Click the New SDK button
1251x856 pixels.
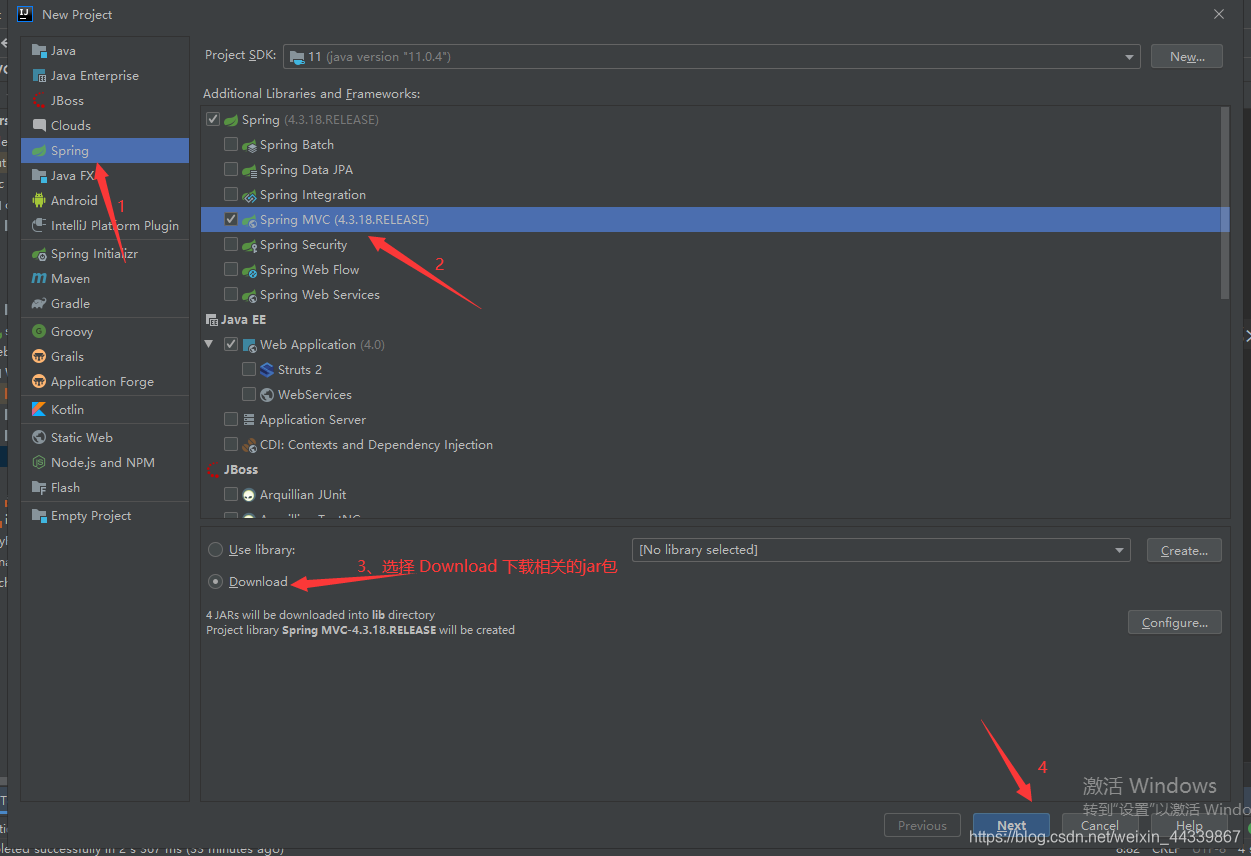pos(1187,57)
